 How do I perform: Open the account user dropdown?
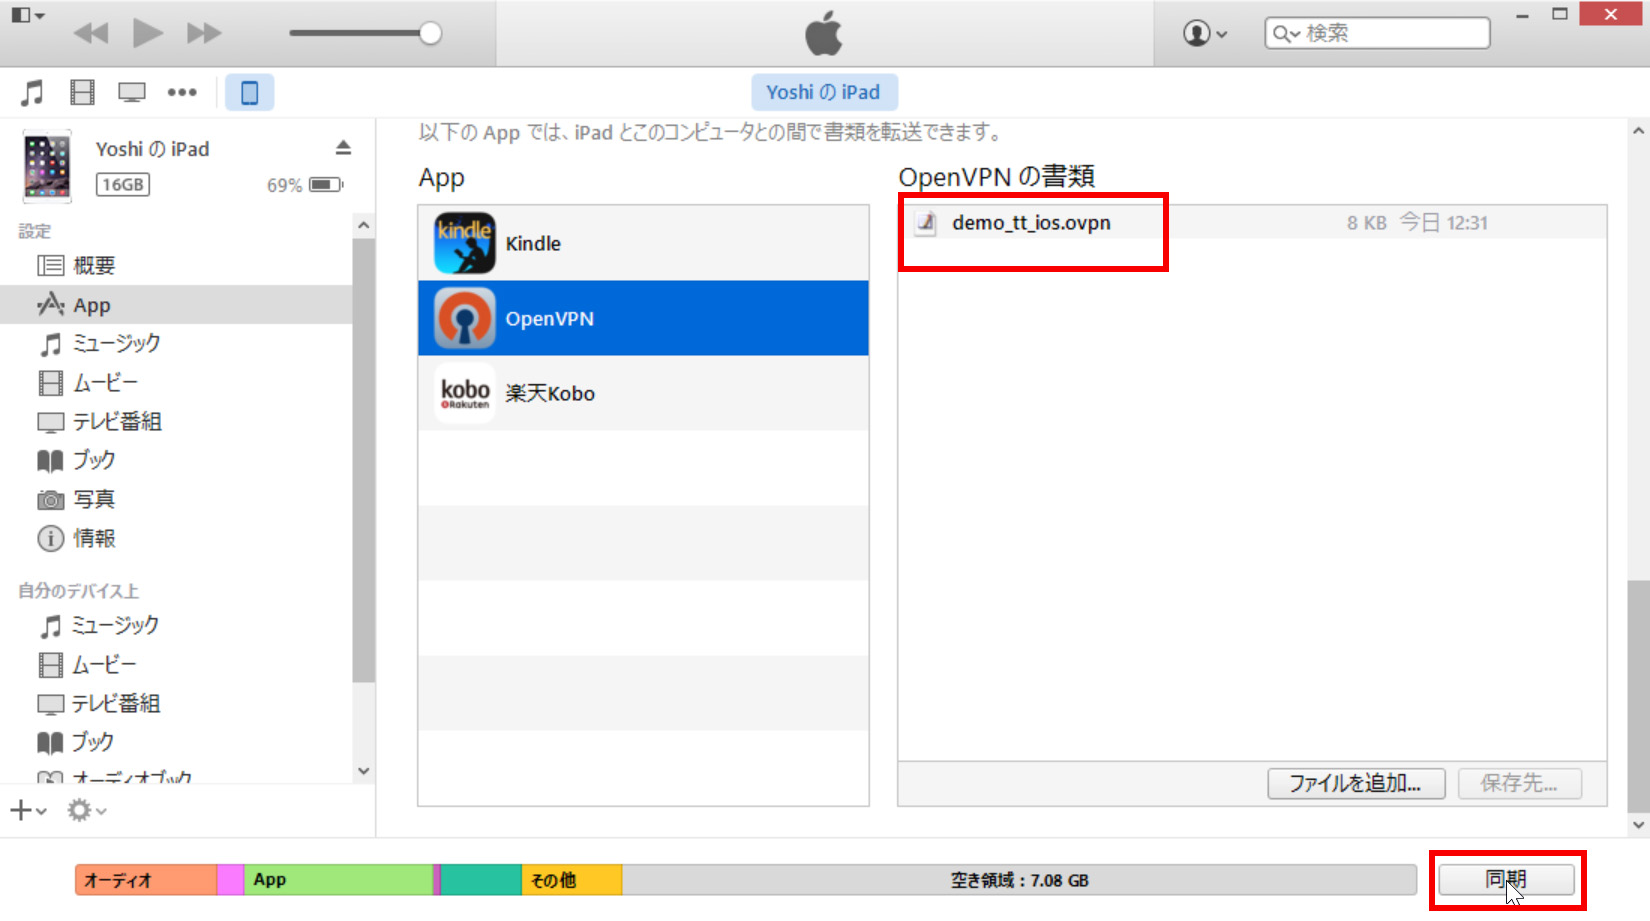(x=1204, y=33)
